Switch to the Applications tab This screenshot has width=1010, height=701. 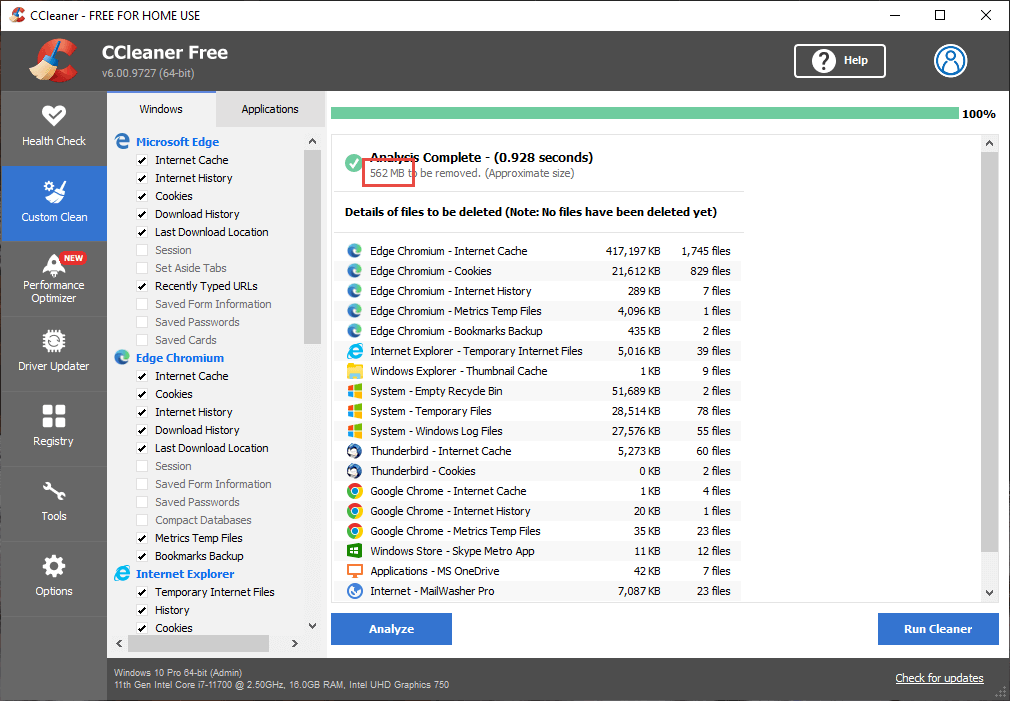pos(270,109)
